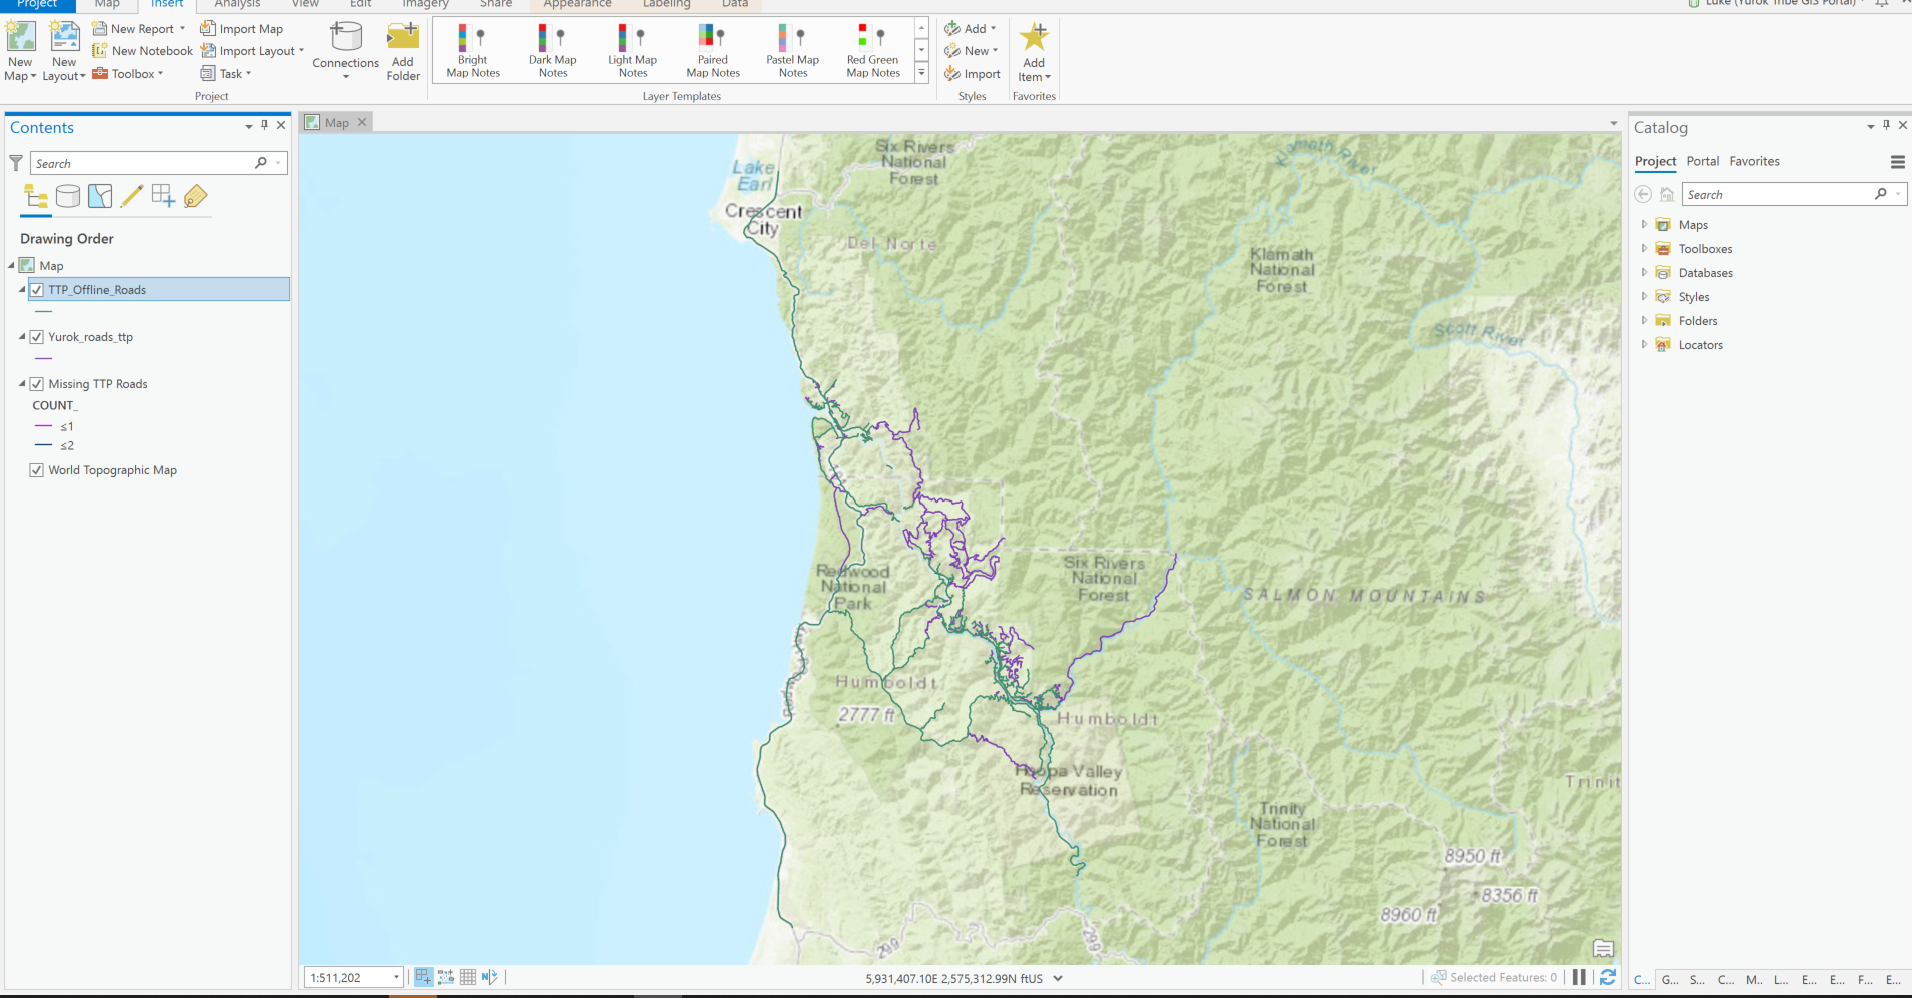
Task: Collapse the Missing TTP Roads legend
Action: pos(22,384)
